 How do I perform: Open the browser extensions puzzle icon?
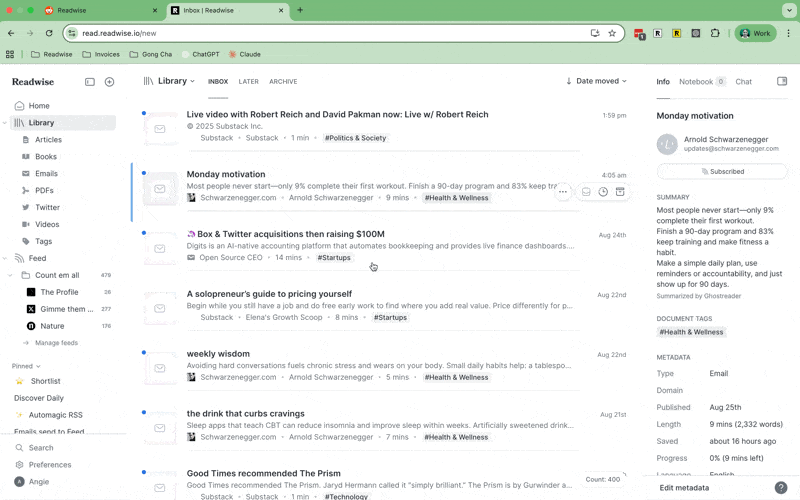pyautogui.click(x=715, y=33)
